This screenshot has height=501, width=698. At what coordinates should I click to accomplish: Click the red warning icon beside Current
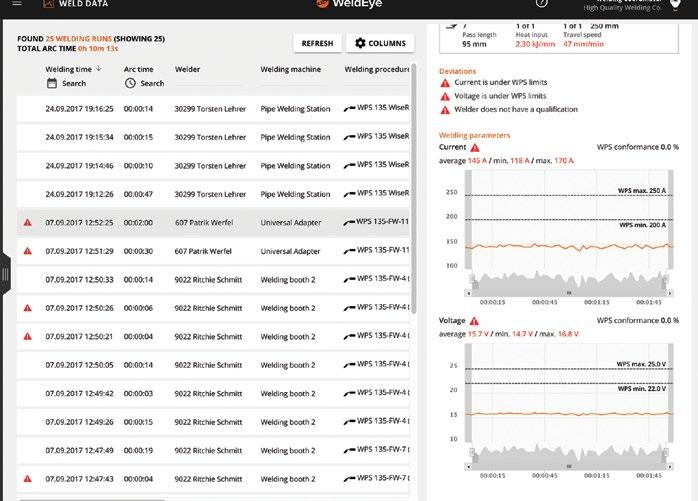(x=475, y=148)
